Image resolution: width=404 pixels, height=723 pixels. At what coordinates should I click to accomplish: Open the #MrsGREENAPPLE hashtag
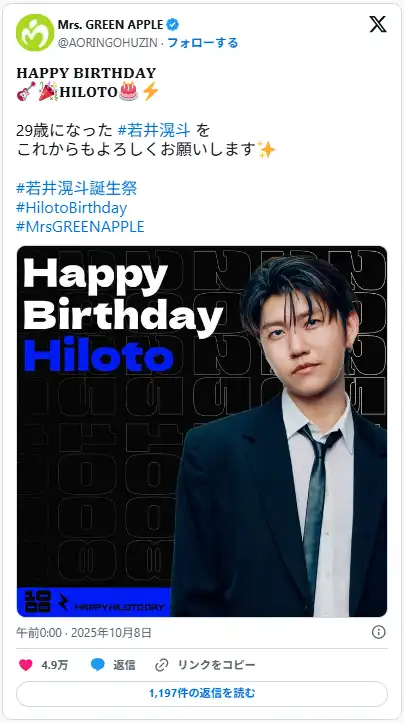[80, 226]
